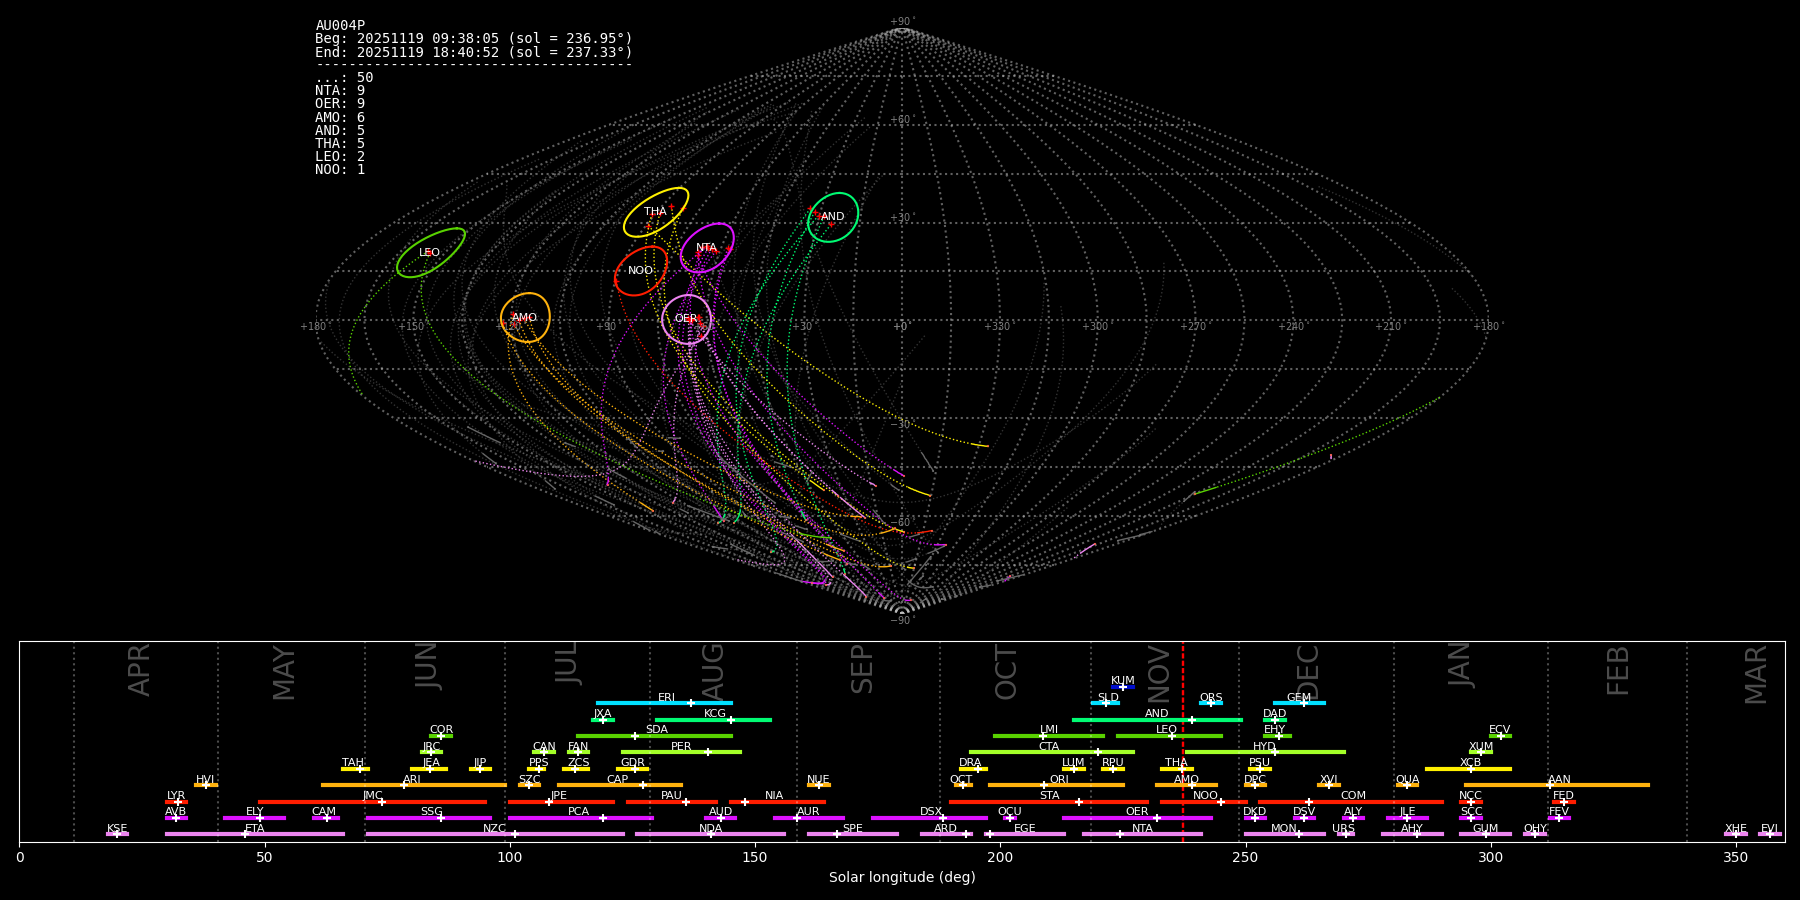Image resolution: width=1800 pixels, height=900 pixels.
Task: Select the LYR shower label in the timeline
Action: tap(176, 796)
